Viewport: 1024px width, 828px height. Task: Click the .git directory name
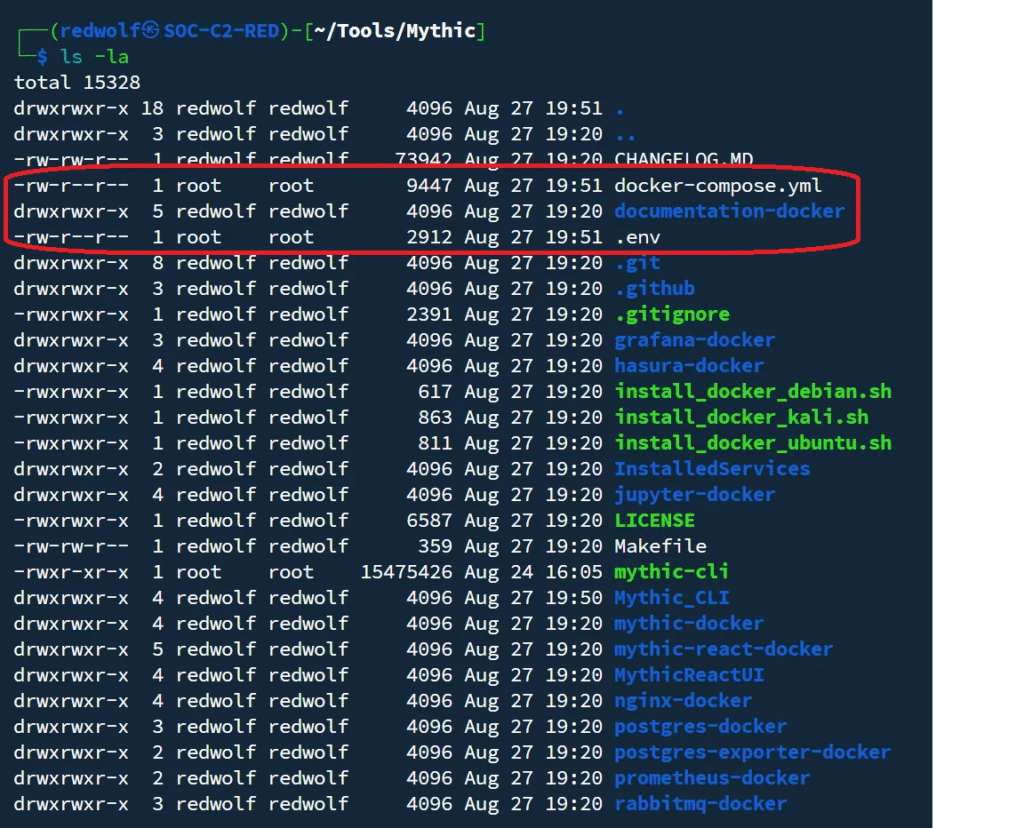(638, 263)
